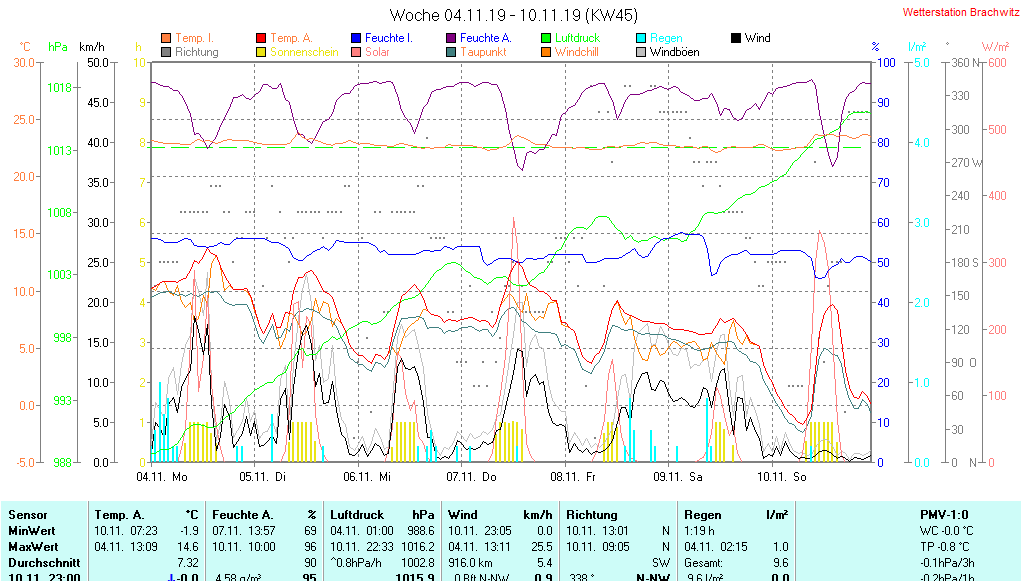
Task: Click the black Wind legend square
Action: (736, 38)
